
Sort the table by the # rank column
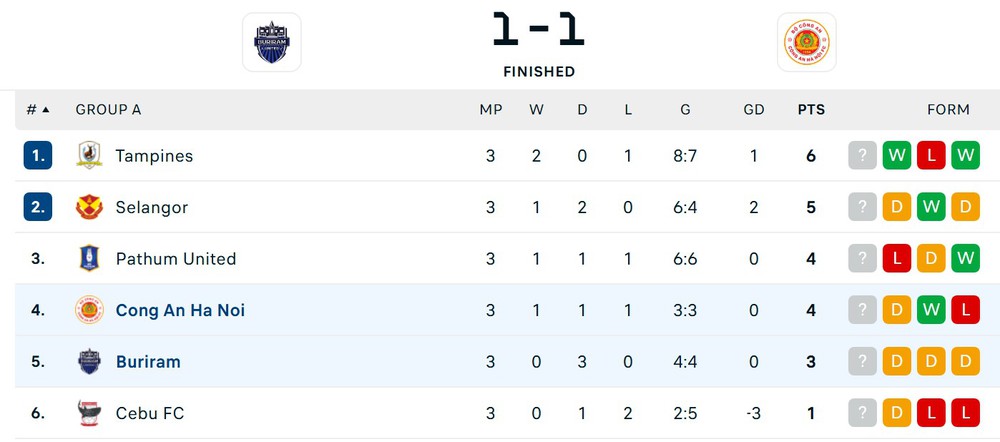(x=38, y=109)
